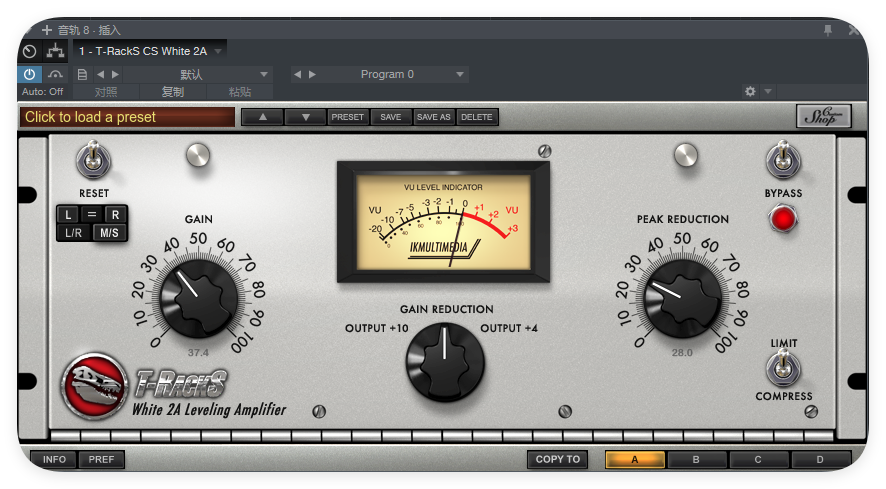The height and width of the screenshot is (489, 886).
Task: Flip the BYPASS toggle switch
Action: pos(783,160)
